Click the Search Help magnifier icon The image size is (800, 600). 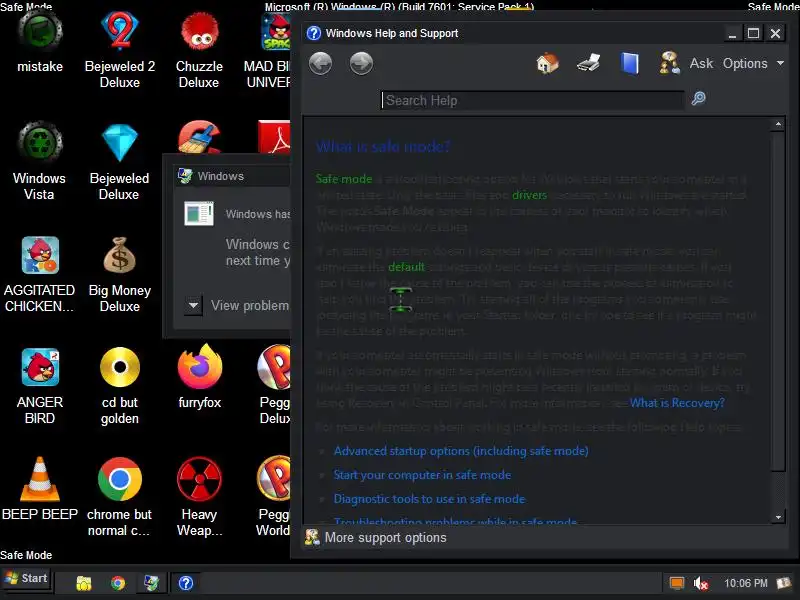(698, 98)
